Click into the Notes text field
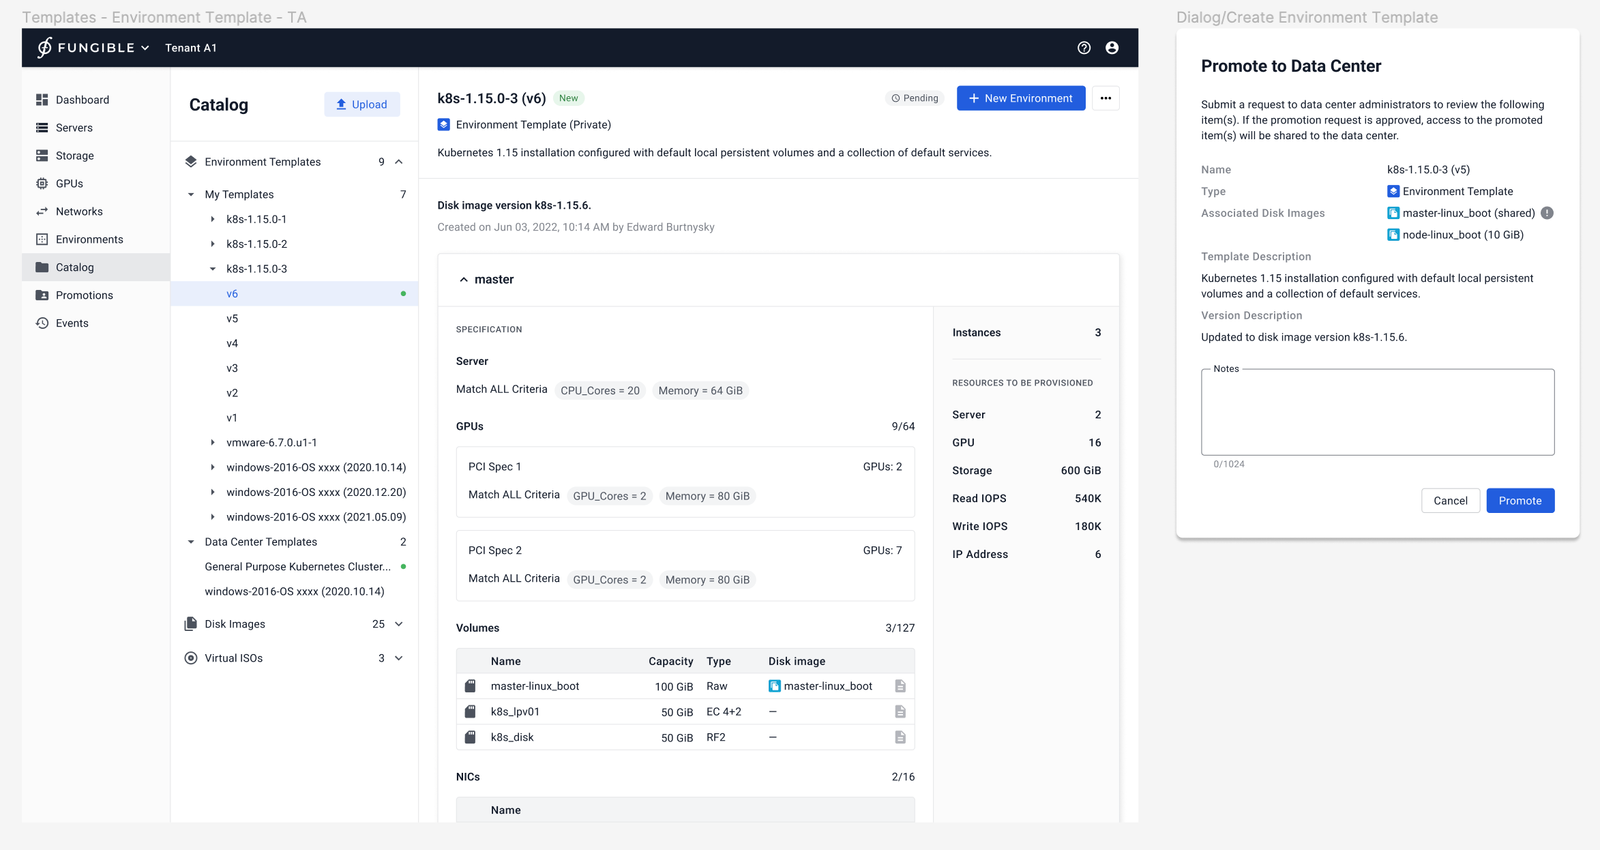 click(1377, 413)
